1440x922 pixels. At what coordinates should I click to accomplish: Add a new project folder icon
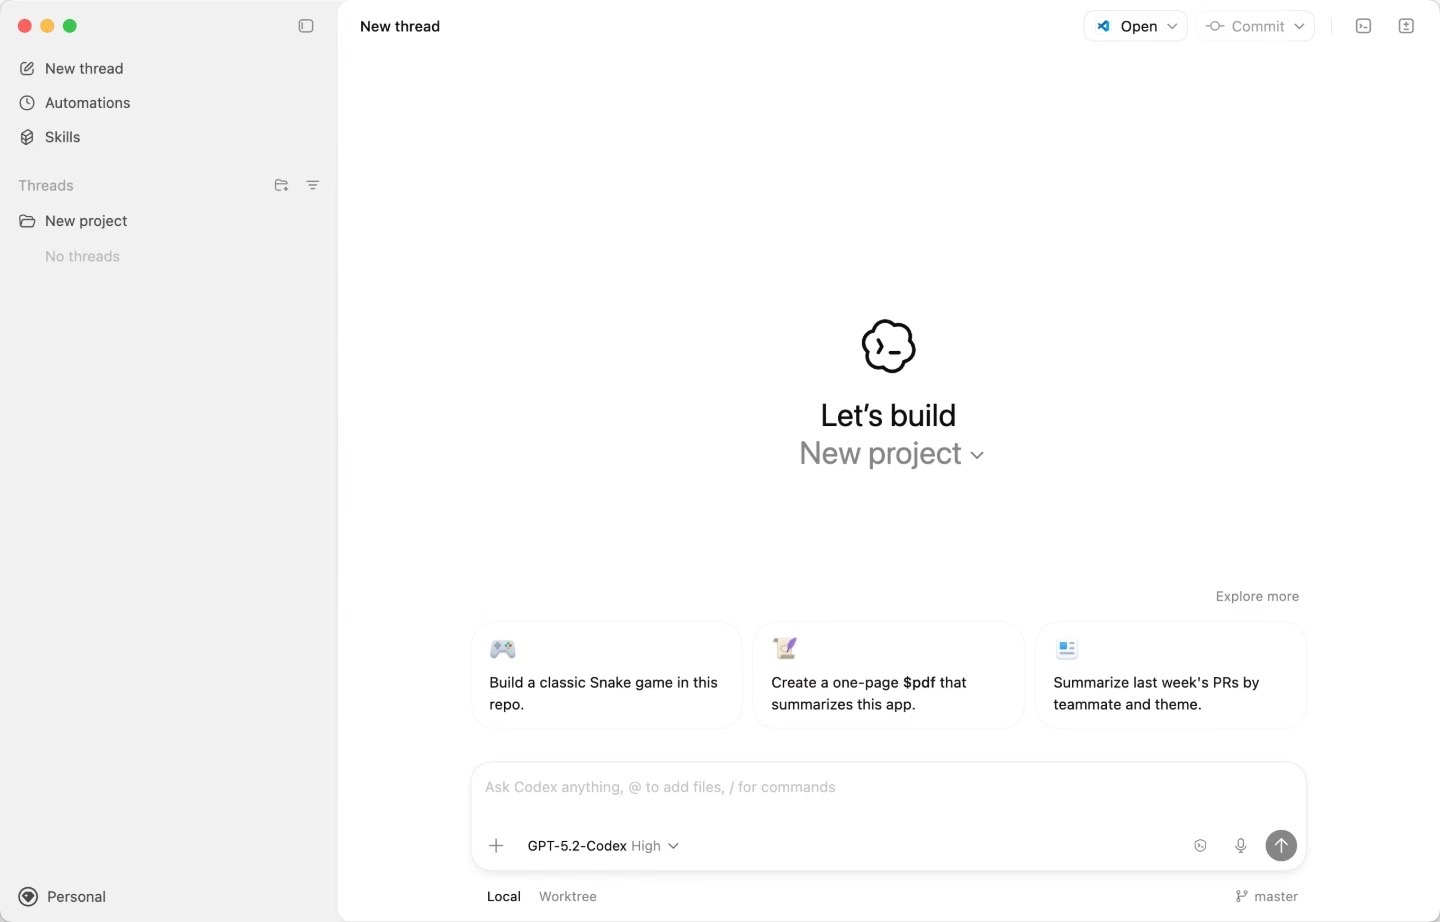point(281,185)
